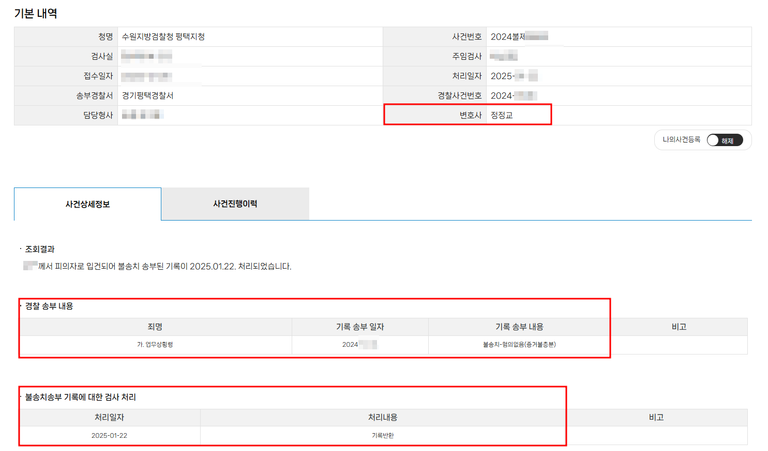Screen dimensions: 768x451
Task: Click the 2025-01-22 processing date cell
Action: point(110,436)
